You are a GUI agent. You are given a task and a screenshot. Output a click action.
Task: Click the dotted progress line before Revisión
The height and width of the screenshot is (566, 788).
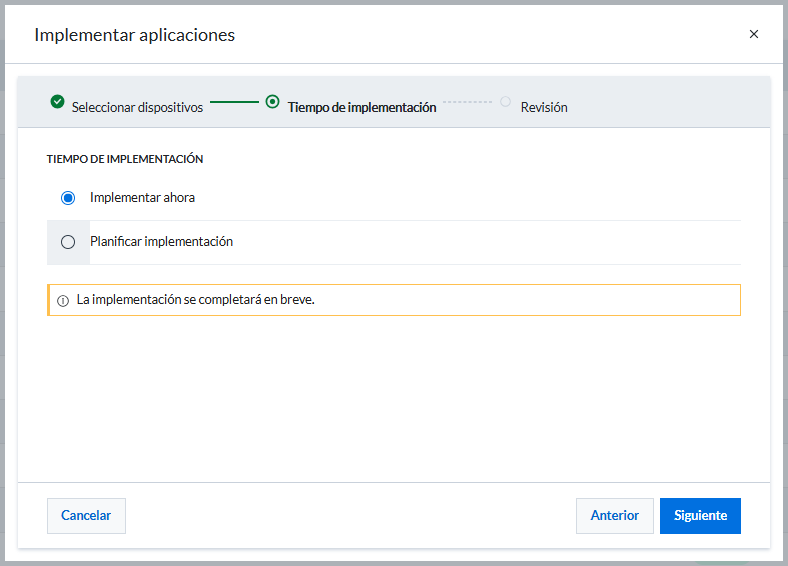pyautogui.click(x=467, y=102)
